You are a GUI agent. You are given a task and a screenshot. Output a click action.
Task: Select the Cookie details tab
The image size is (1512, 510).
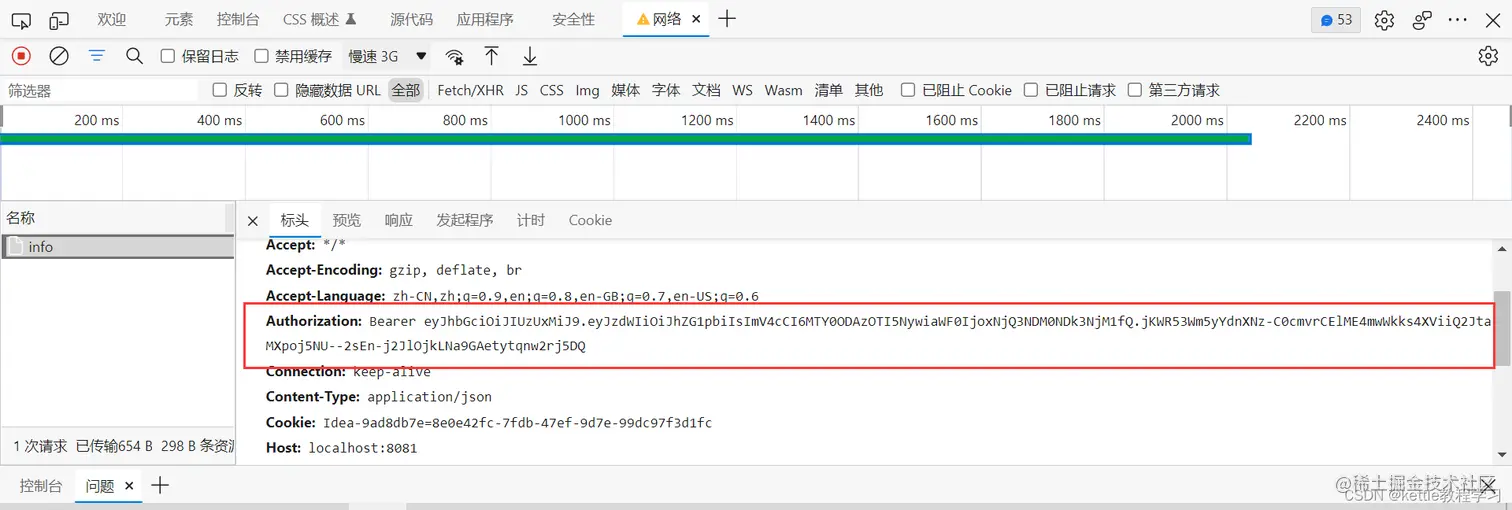click(590, 220)
